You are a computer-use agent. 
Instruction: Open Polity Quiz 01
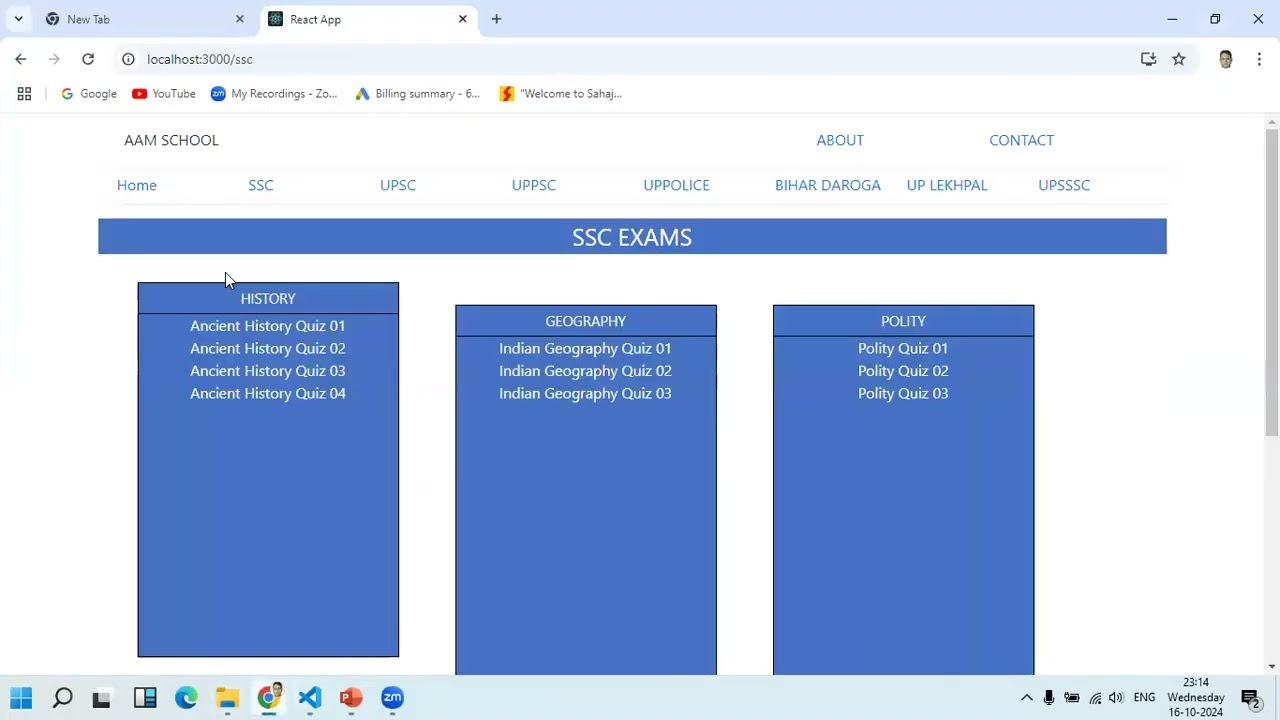click(903, 348)
